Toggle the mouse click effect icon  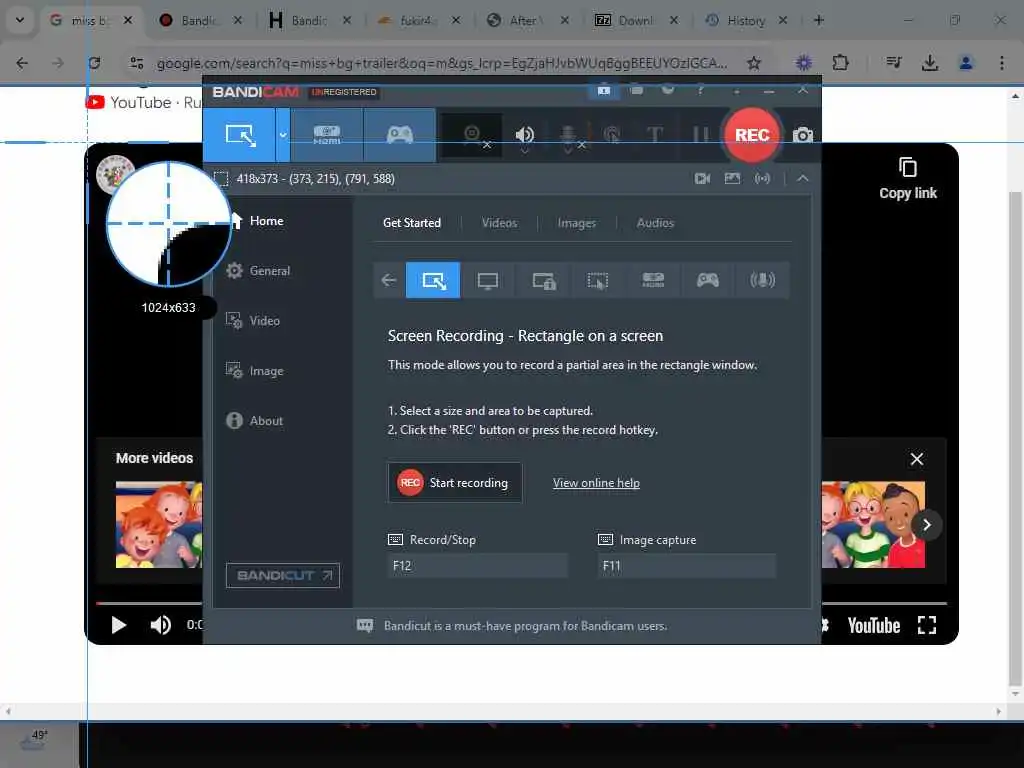click(x=612, y=135)
